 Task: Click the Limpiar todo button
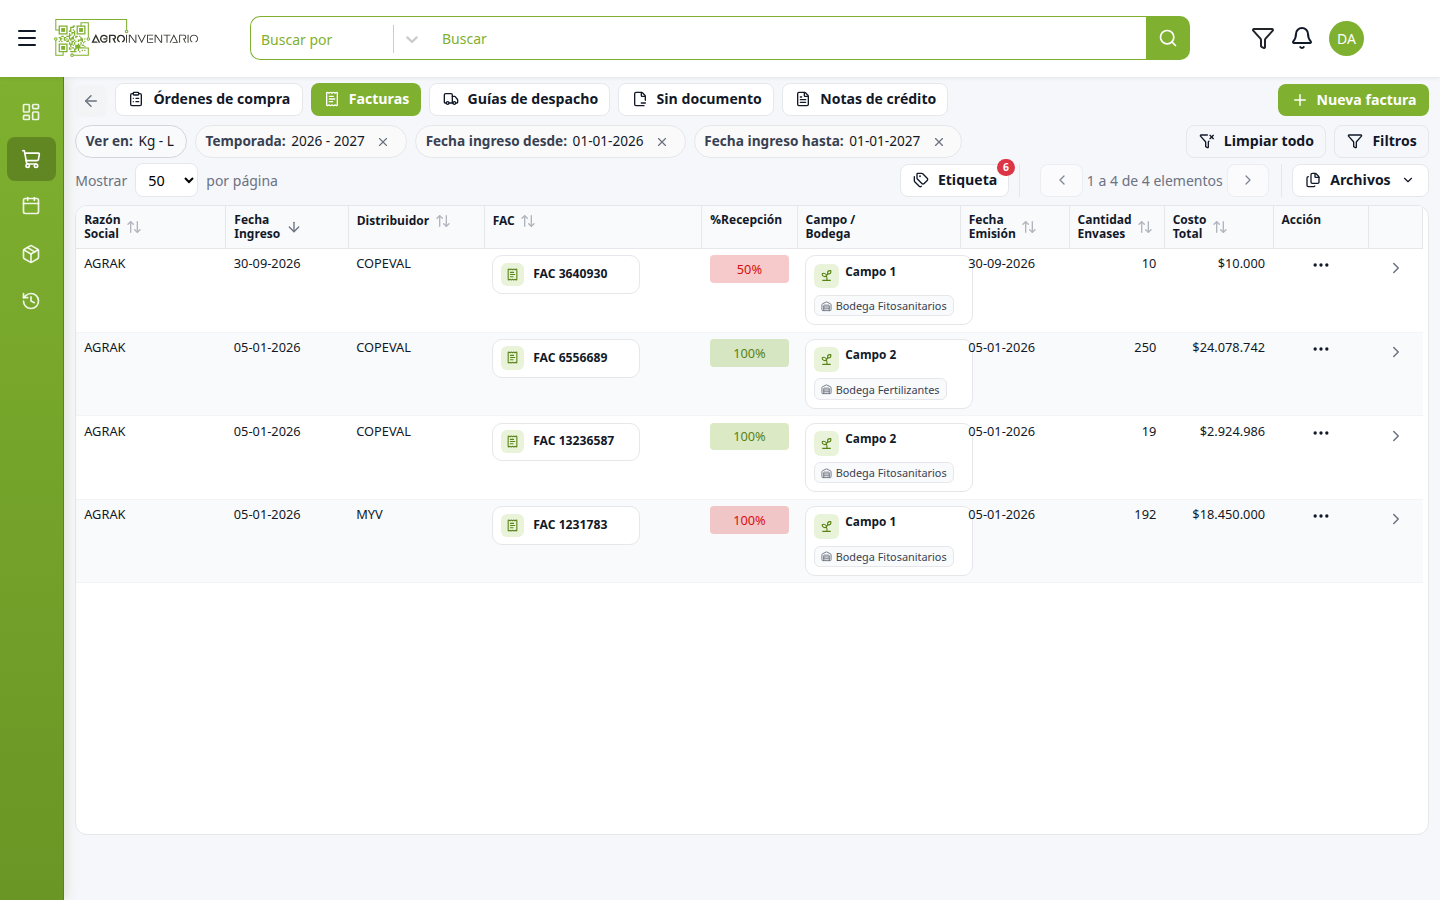[x=1256, y=141]
